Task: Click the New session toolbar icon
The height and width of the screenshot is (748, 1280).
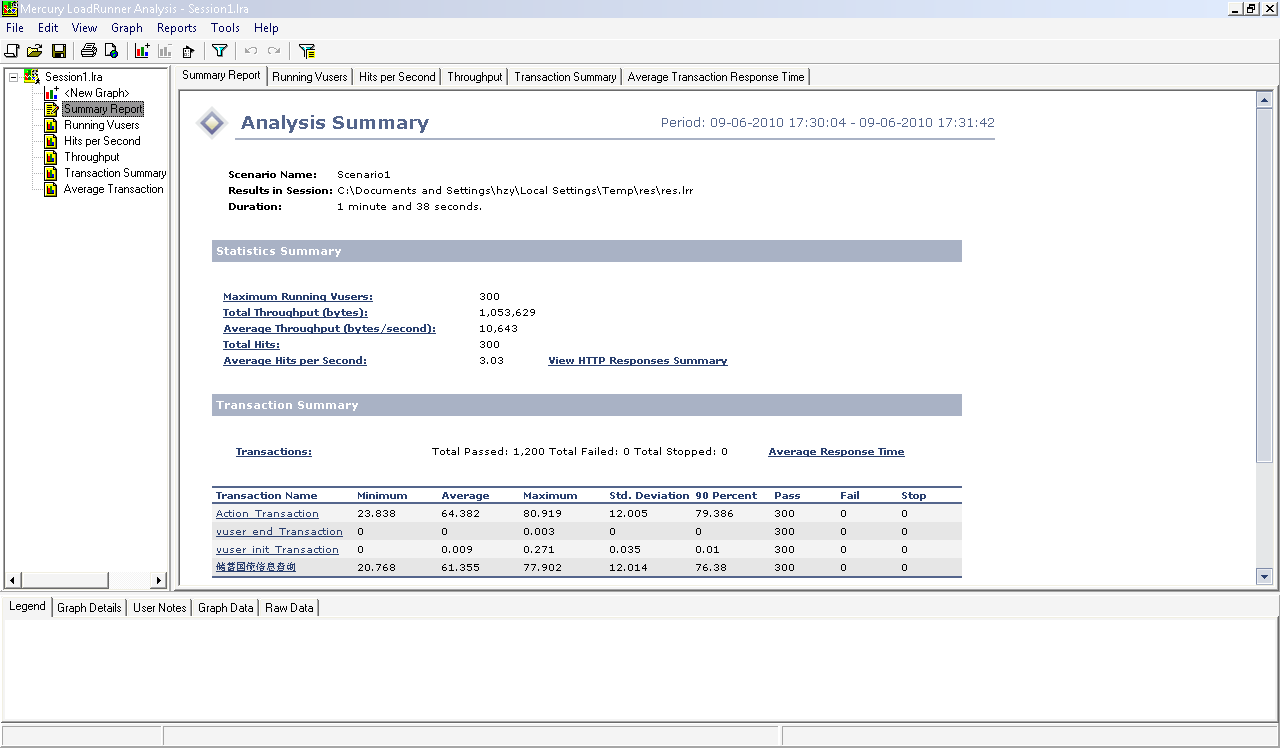Action: click(x=12, y=51)
